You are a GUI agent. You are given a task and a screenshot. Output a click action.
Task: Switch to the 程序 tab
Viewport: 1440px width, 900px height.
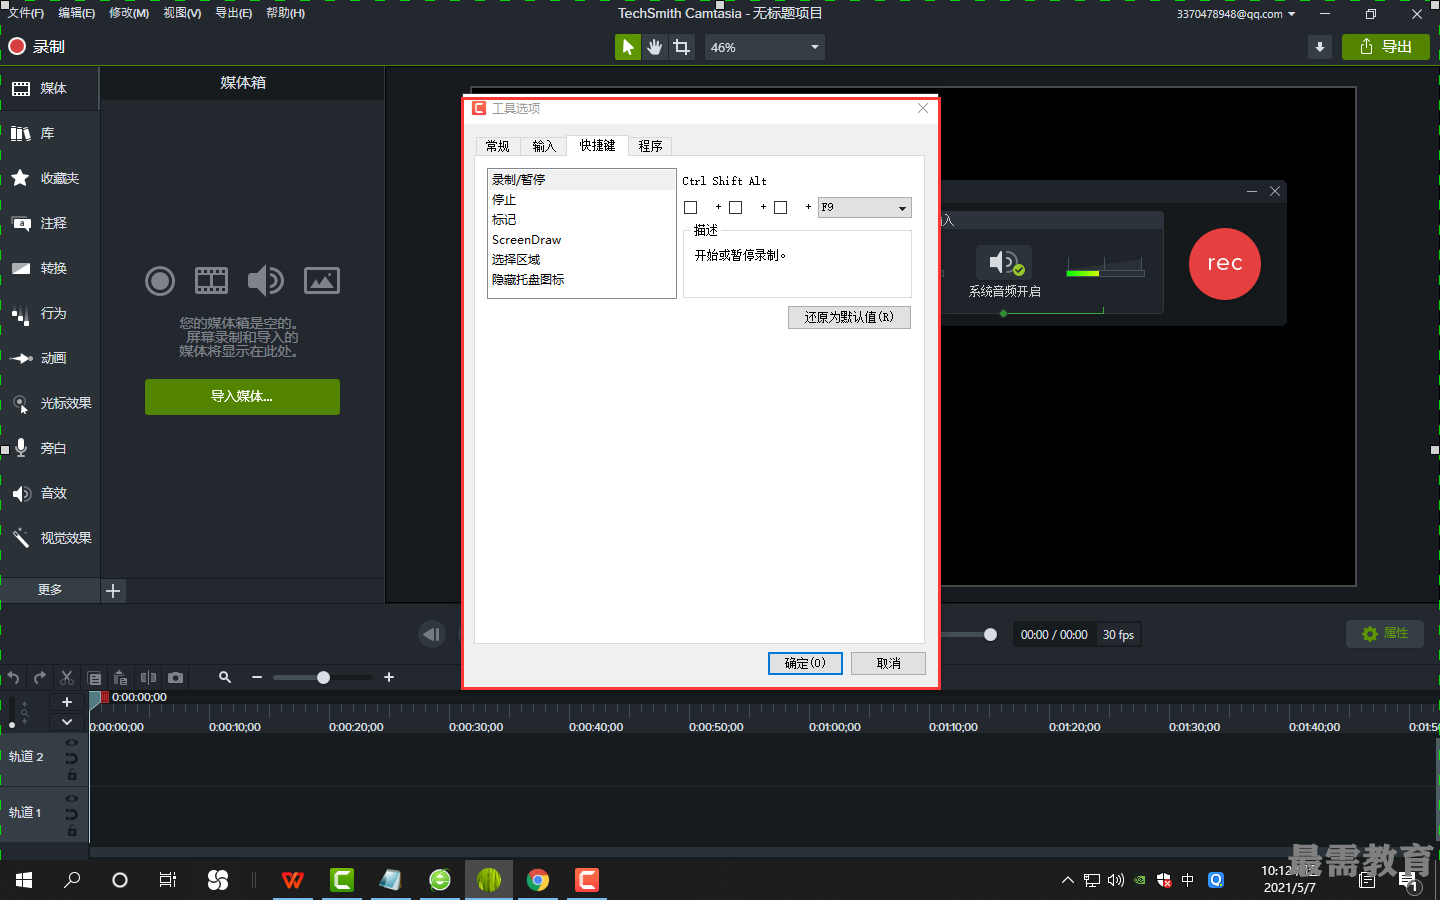pyautogui.click(x=650, y=146)
